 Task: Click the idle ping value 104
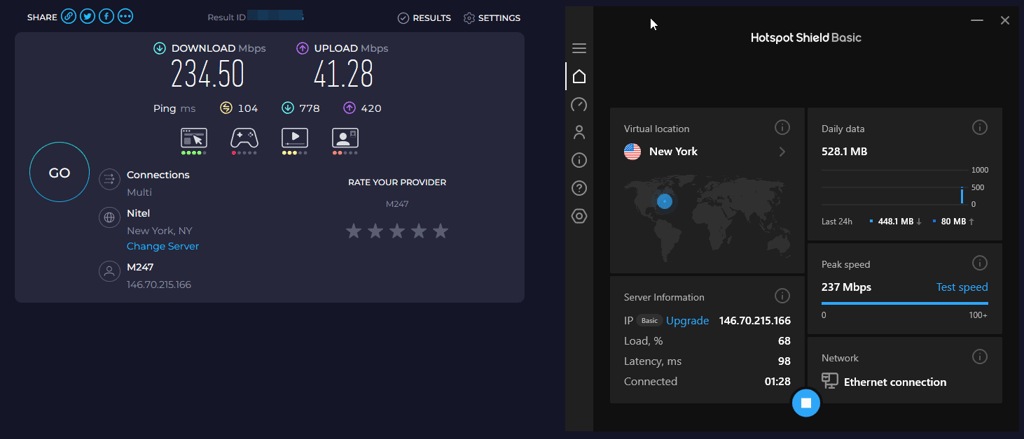pyautogui.click(x=248, y=108)
